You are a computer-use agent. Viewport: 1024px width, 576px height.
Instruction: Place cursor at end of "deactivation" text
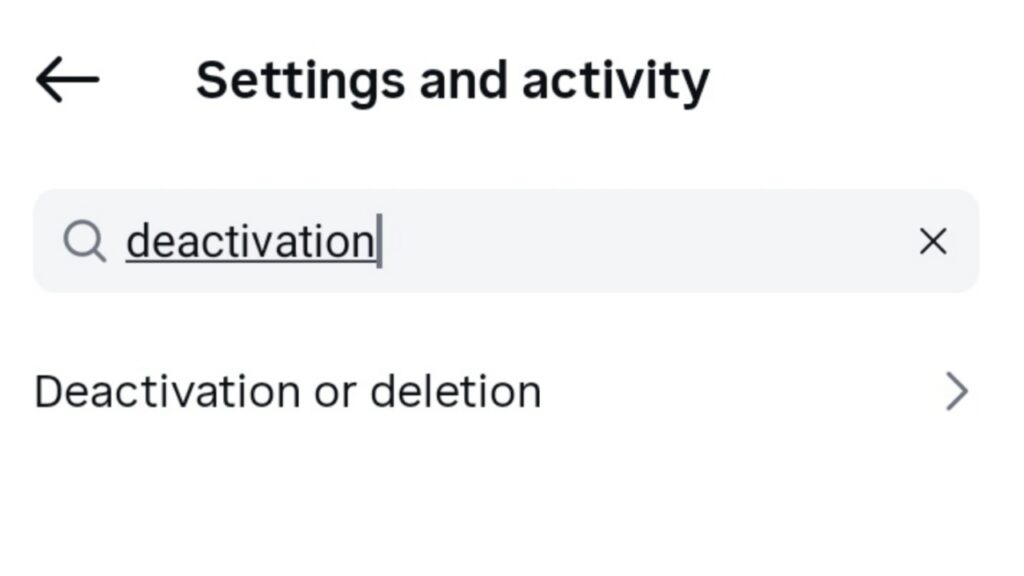point(377,241)
